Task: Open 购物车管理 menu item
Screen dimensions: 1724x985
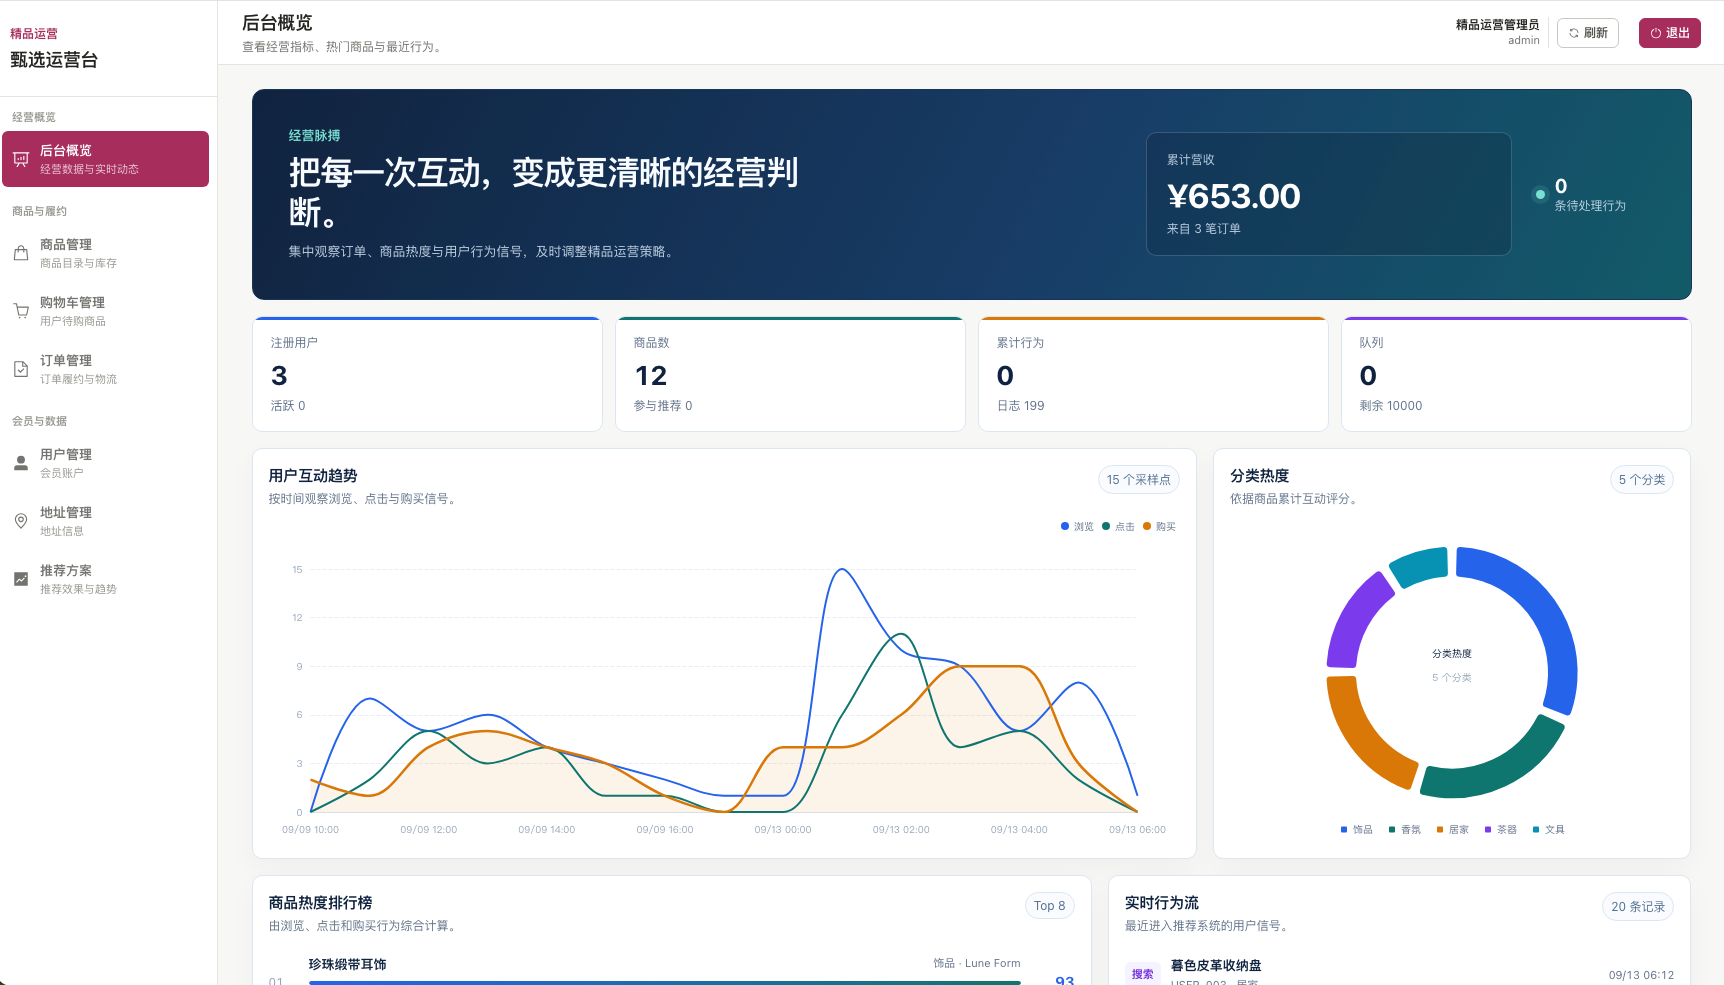Action: click(105, 311)
